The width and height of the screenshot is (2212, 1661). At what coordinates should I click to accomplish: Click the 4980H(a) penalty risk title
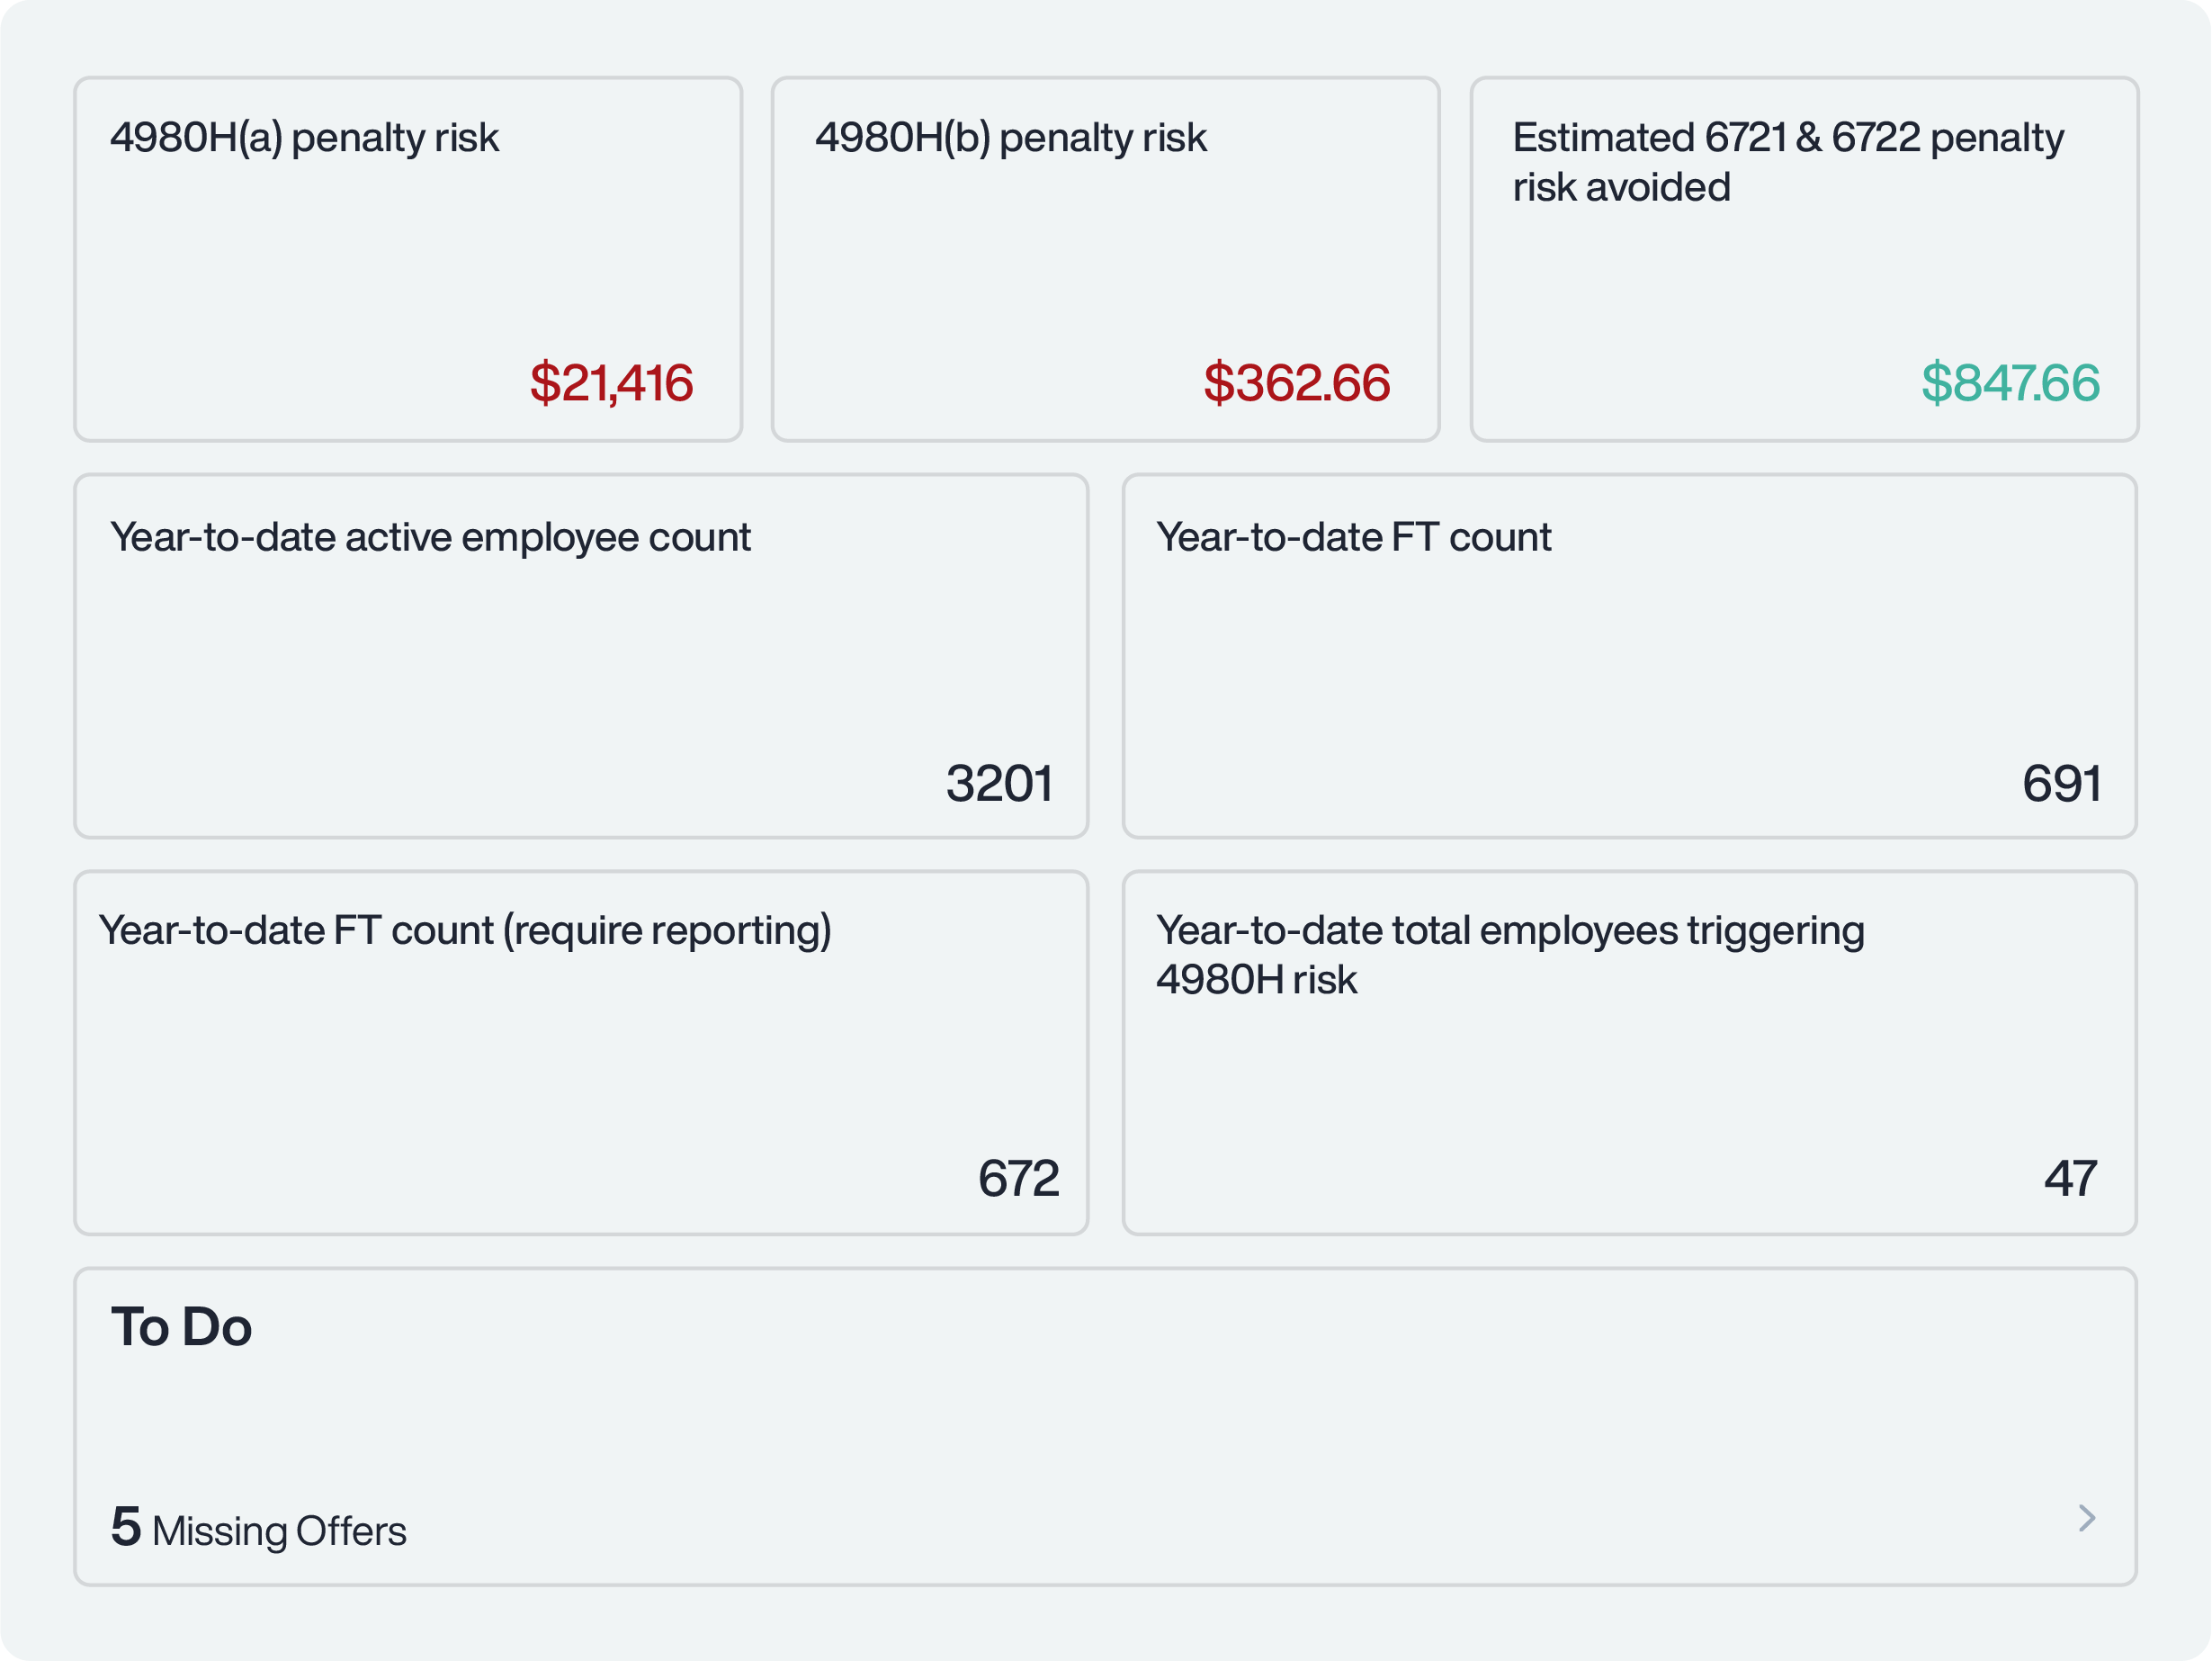point(304,138)
